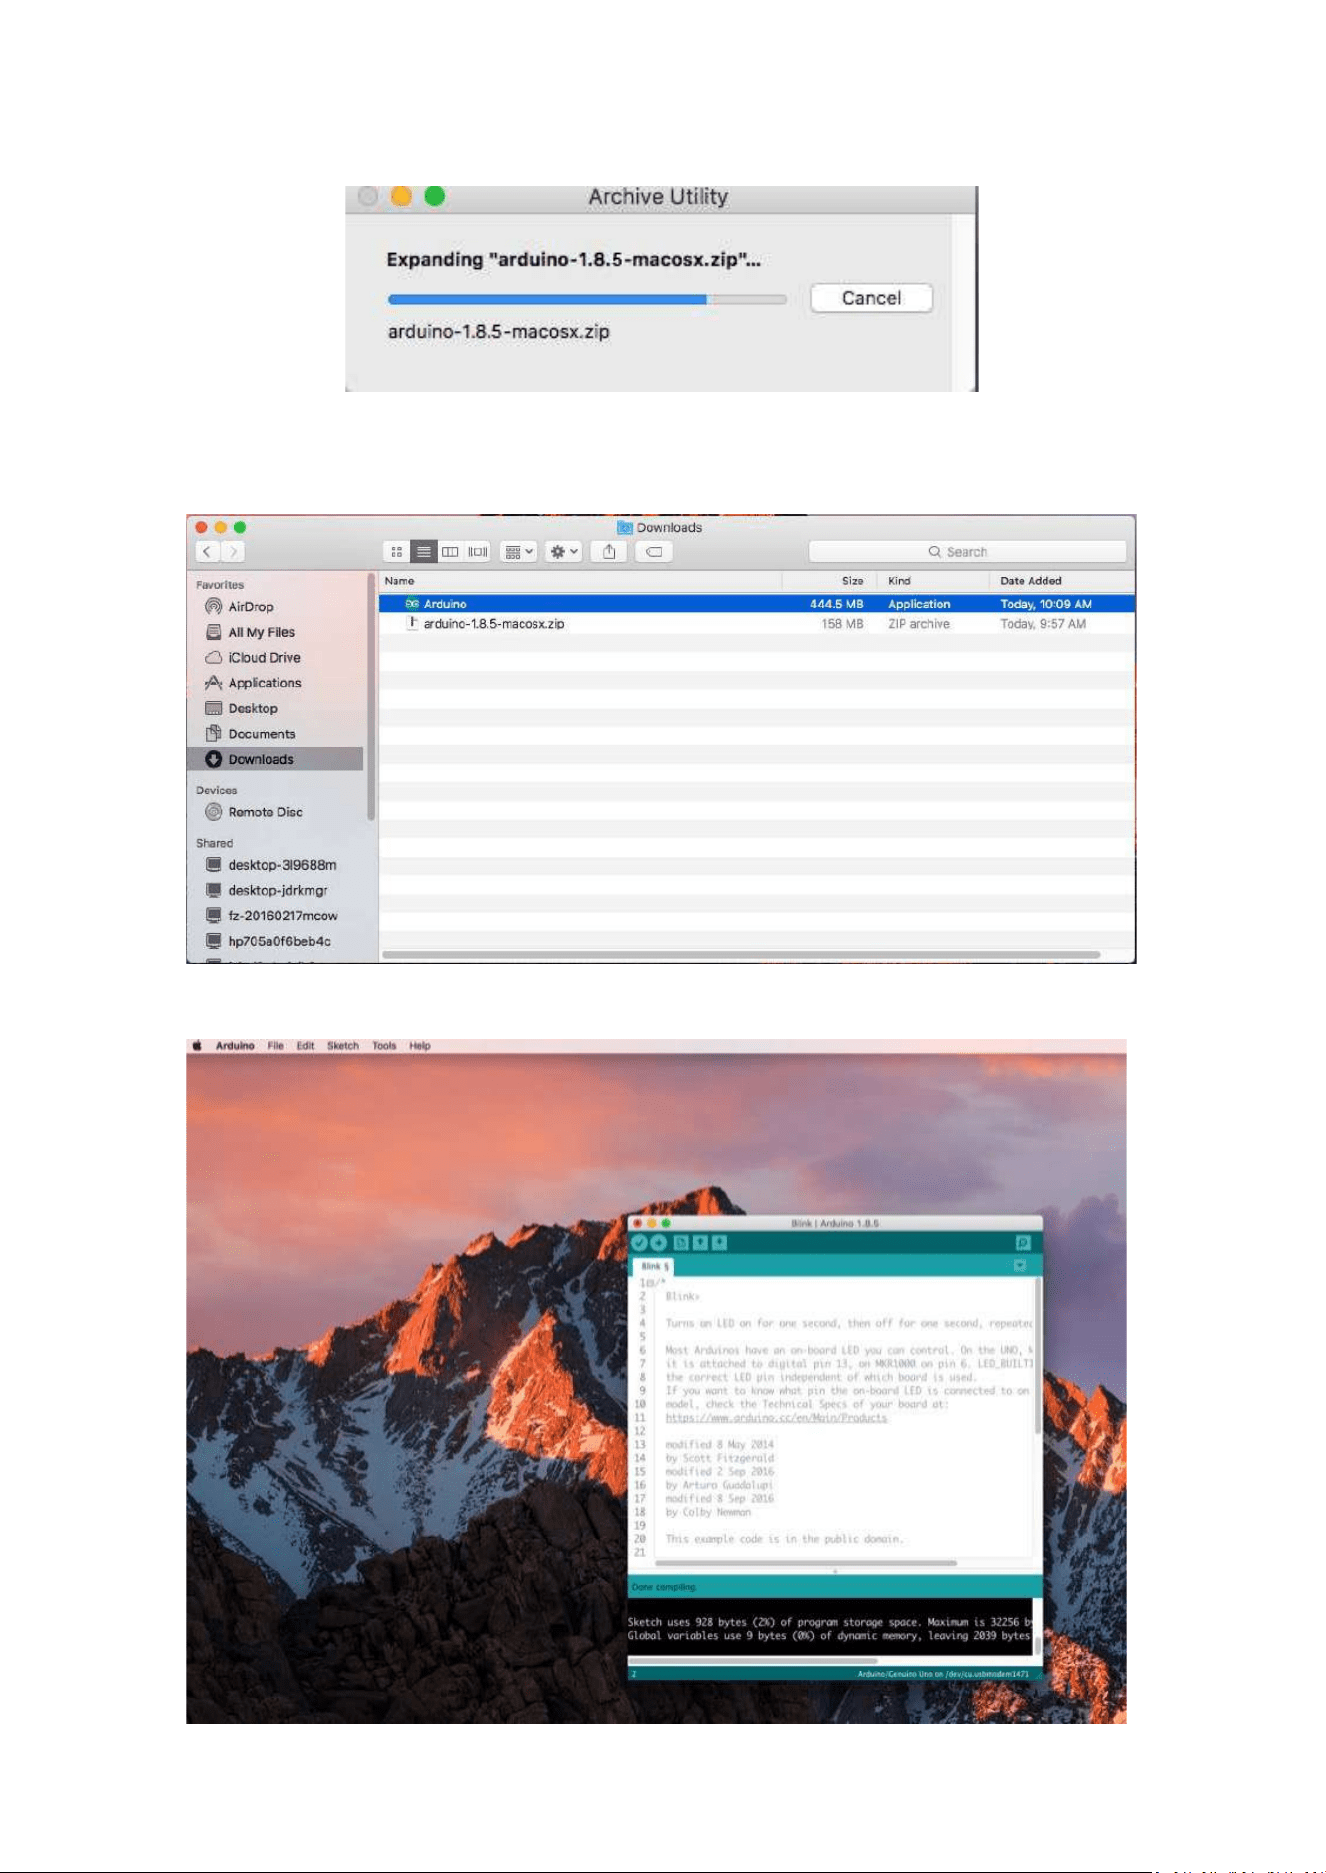The width and height of the screenshot is (1326, 1873).
Task: Select the Blink sketch tab
Action: coord(655,1267)
